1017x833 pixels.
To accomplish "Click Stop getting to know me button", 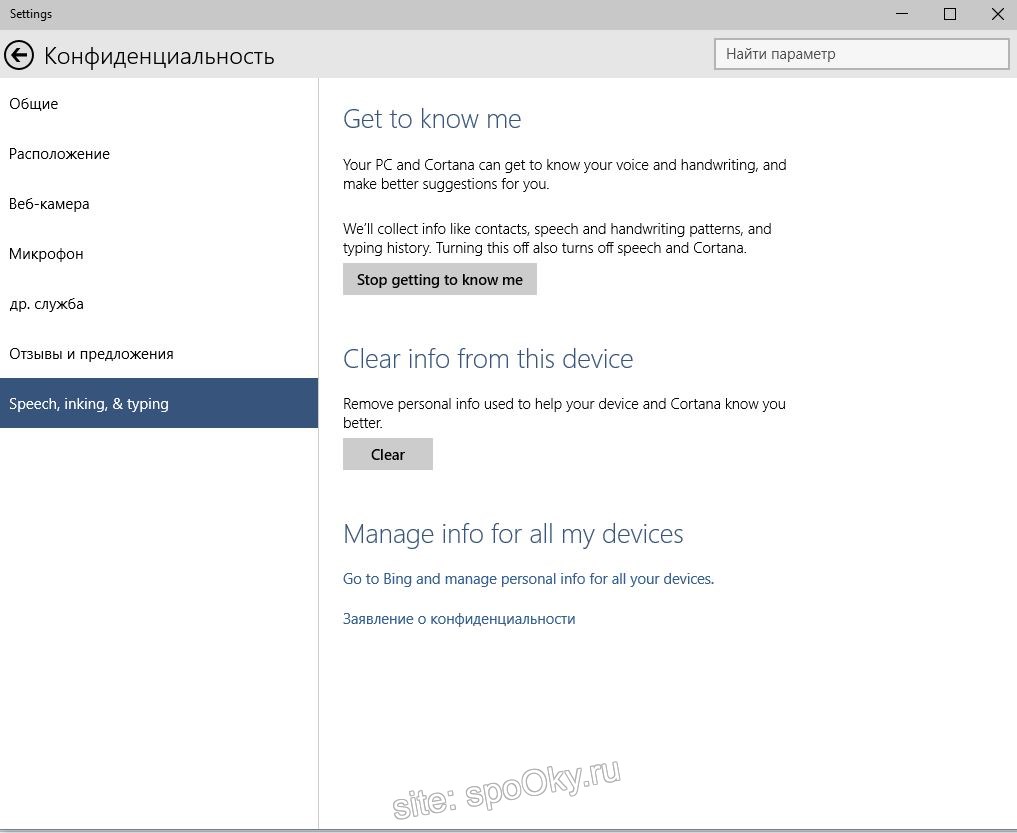I will 440,280.
